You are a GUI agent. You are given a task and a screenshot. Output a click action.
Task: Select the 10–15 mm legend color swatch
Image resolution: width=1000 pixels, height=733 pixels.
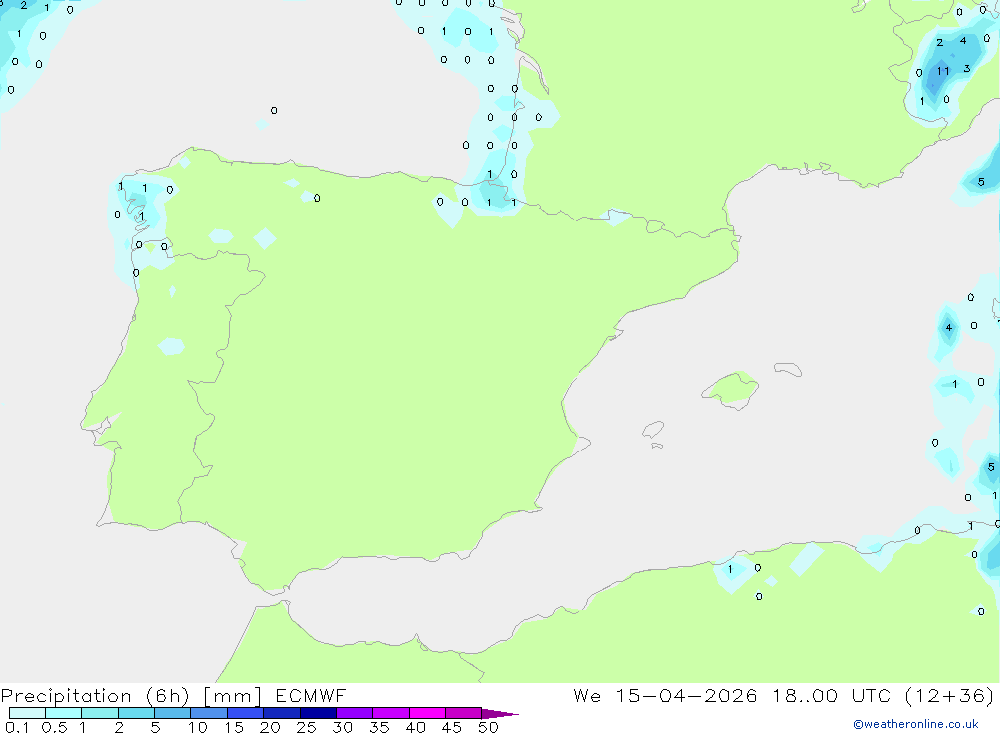[209, 713]
